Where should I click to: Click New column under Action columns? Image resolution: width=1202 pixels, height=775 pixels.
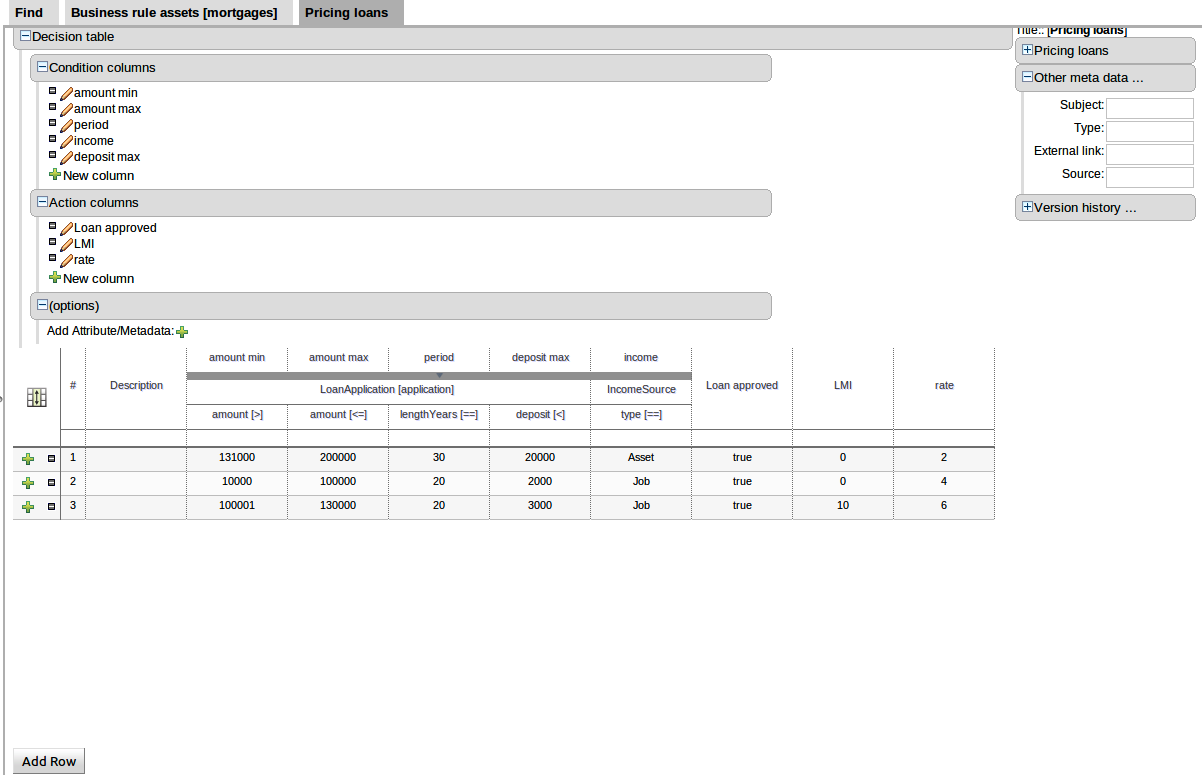pos(98,278)
